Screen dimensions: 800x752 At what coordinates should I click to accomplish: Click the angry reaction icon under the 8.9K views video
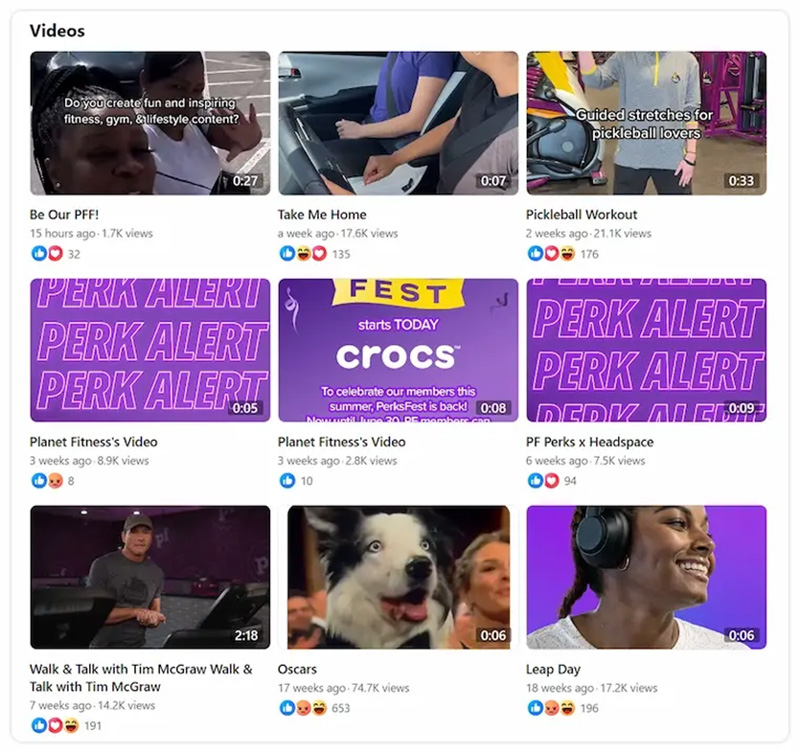pos(55,480)
